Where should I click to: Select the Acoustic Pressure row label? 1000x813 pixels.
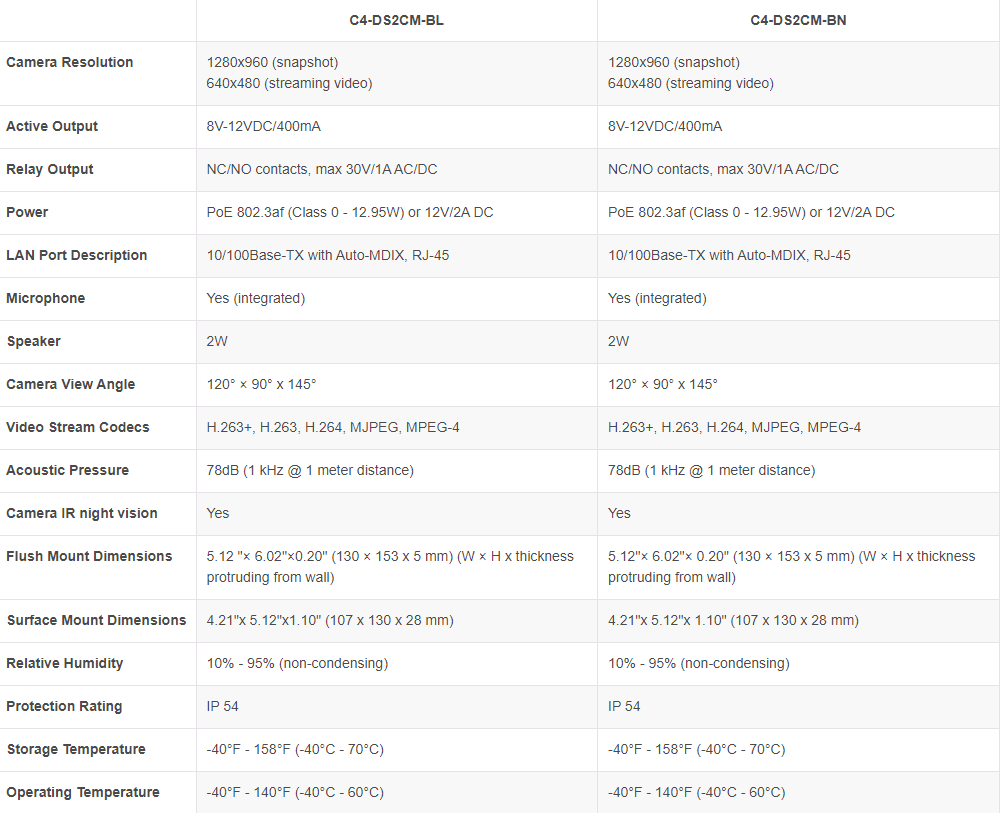coord(68,470)
